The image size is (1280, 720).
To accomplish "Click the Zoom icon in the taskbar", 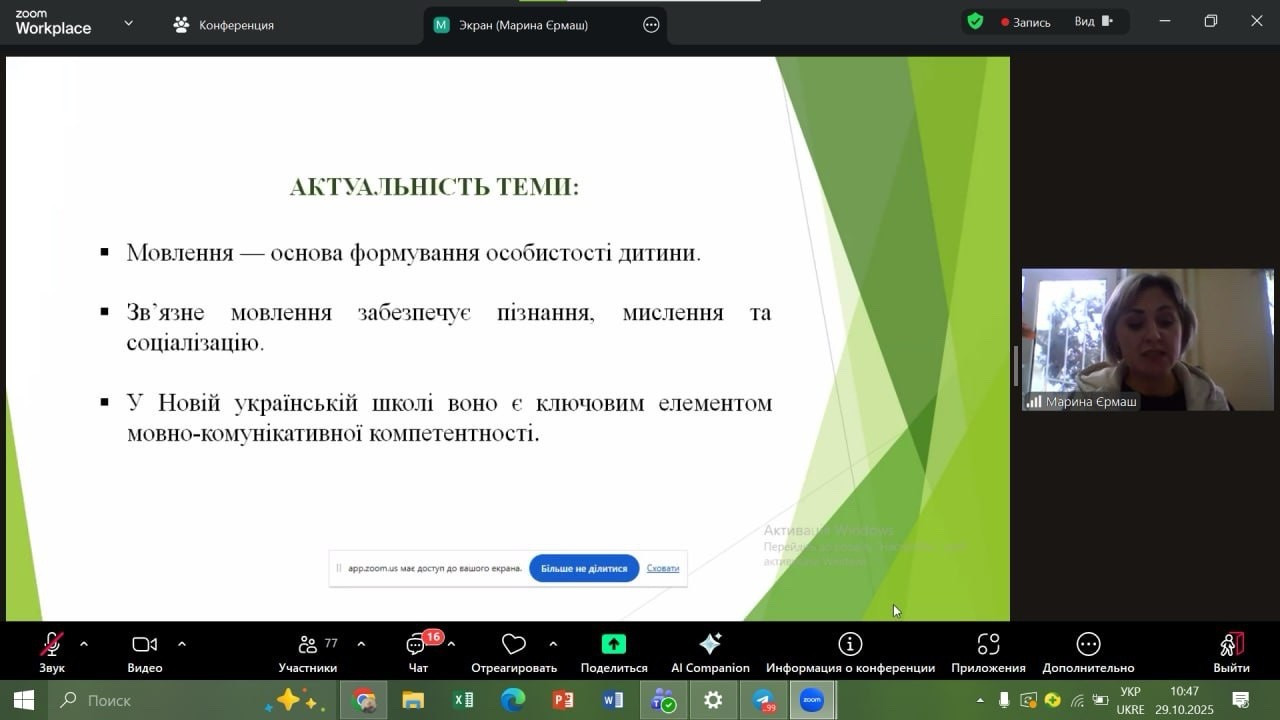I will [x=812, y=700].
